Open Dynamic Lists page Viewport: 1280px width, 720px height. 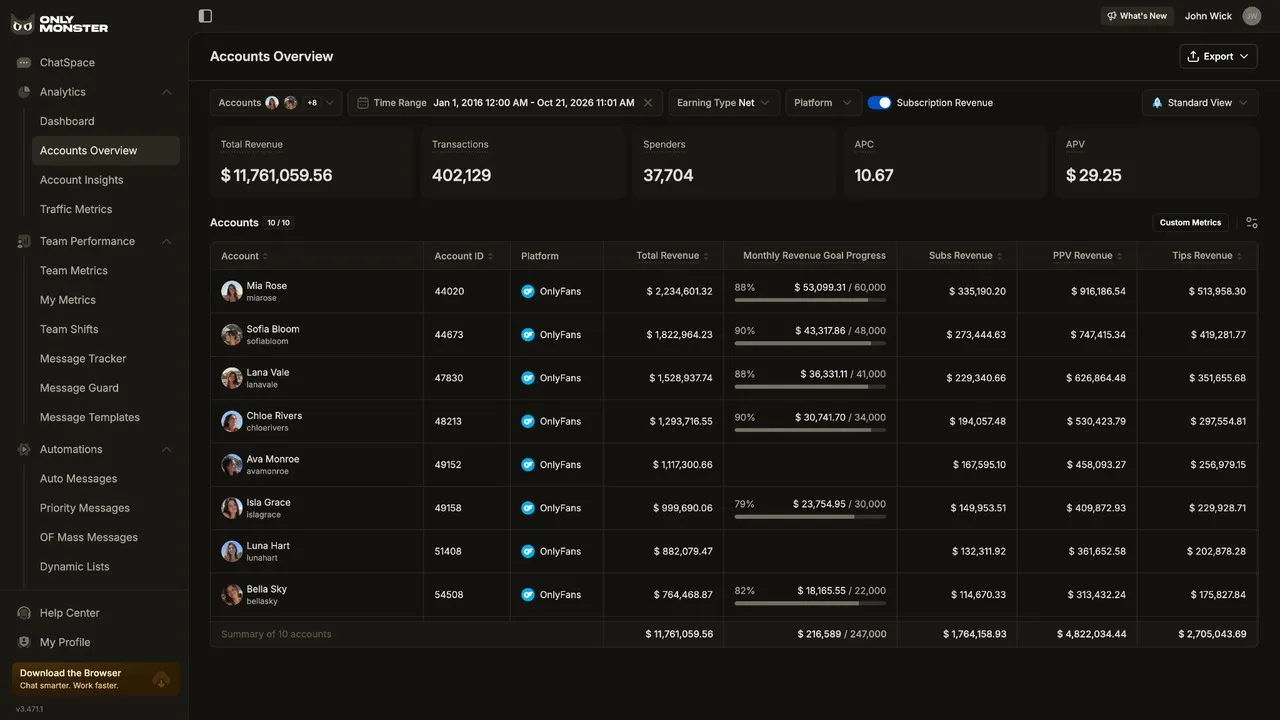[75, 567]
